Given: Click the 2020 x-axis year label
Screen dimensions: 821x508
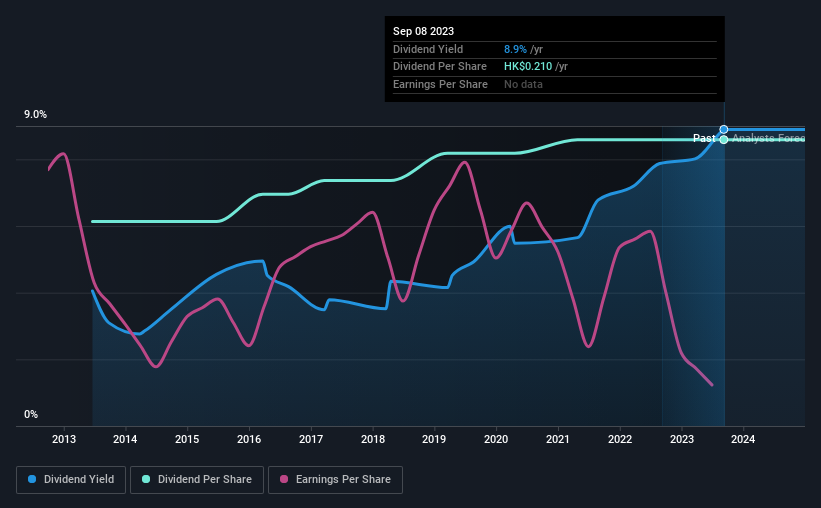Looking at the screenshot, I should click(496, 439).
